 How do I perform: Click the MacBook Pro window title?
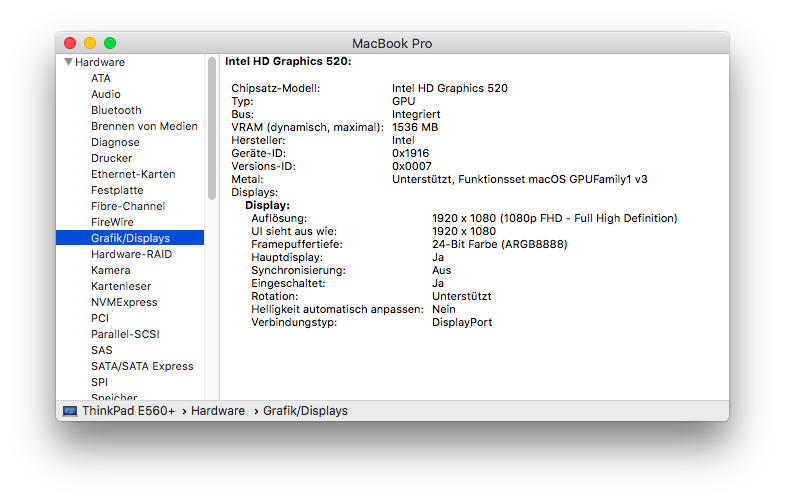392,44
